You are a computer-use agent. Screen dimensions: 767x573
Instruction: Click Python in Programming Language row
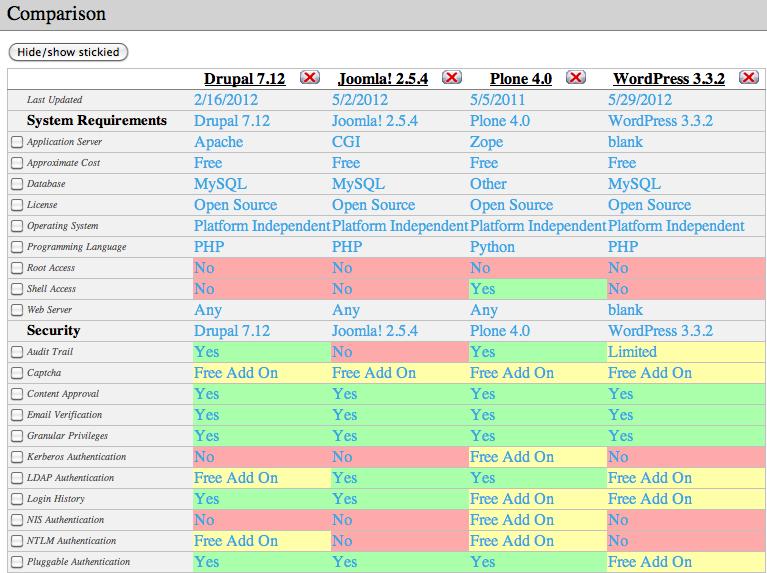[492, 247]
